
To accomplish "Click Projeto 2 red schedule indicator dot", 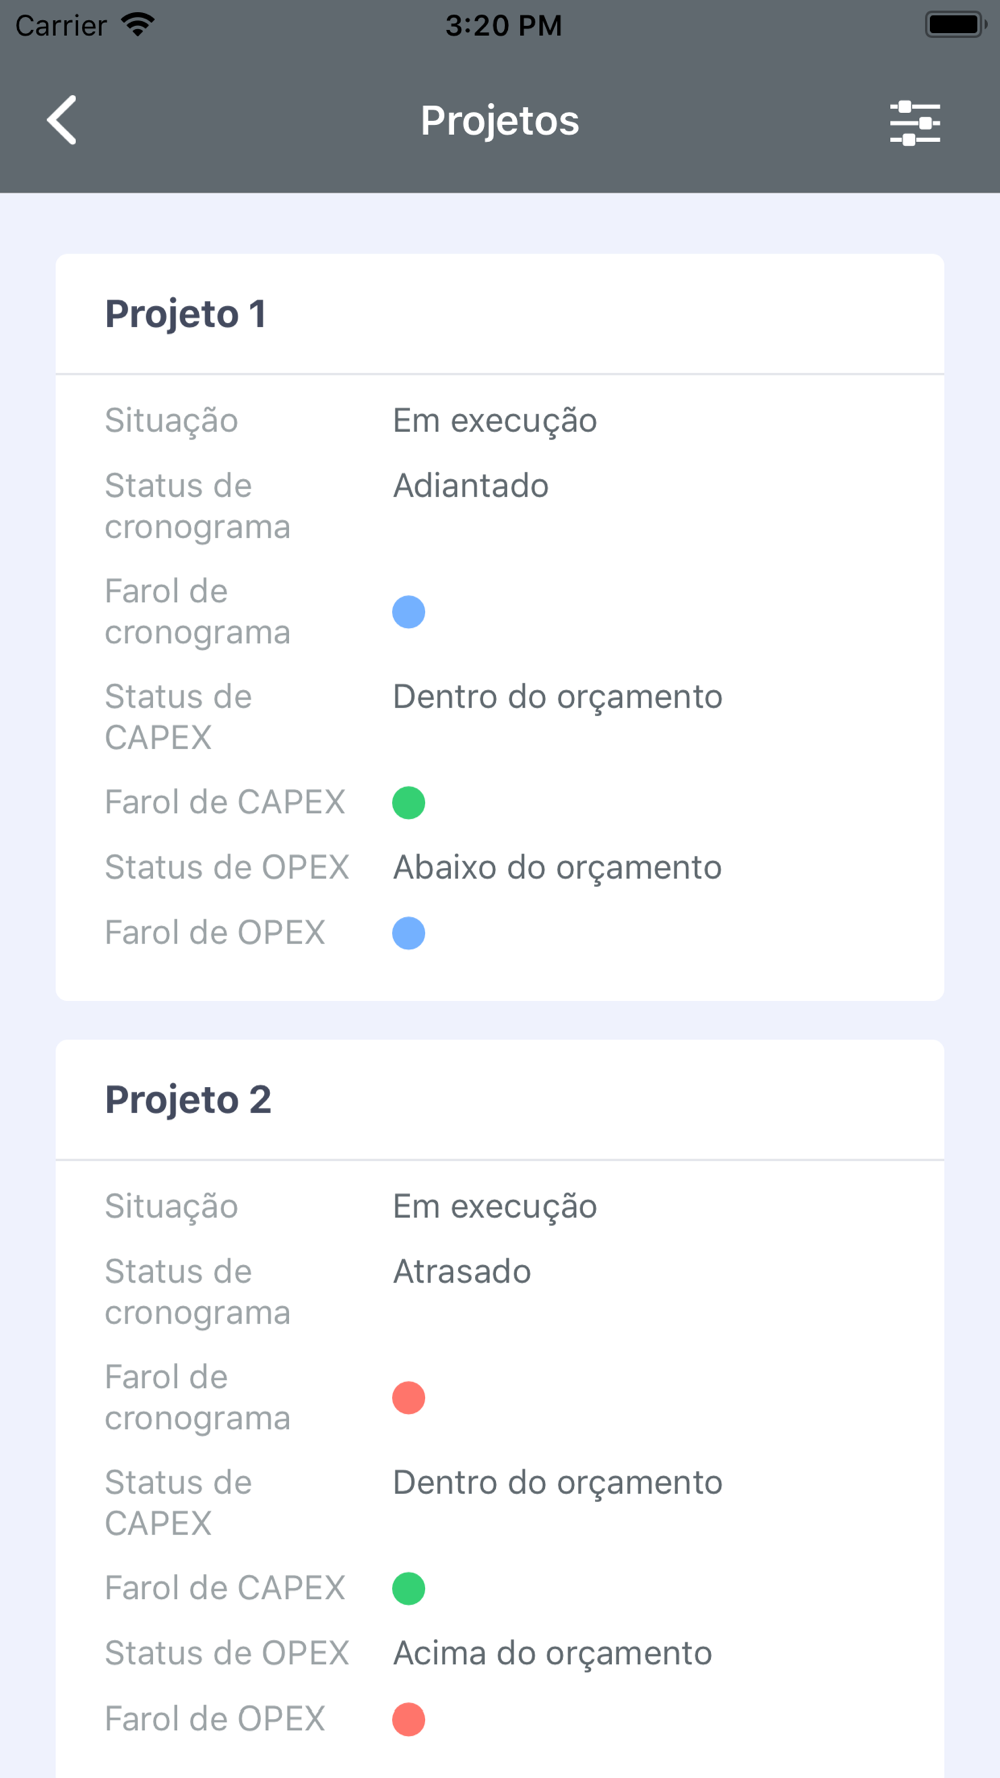I will [408, 1398].
